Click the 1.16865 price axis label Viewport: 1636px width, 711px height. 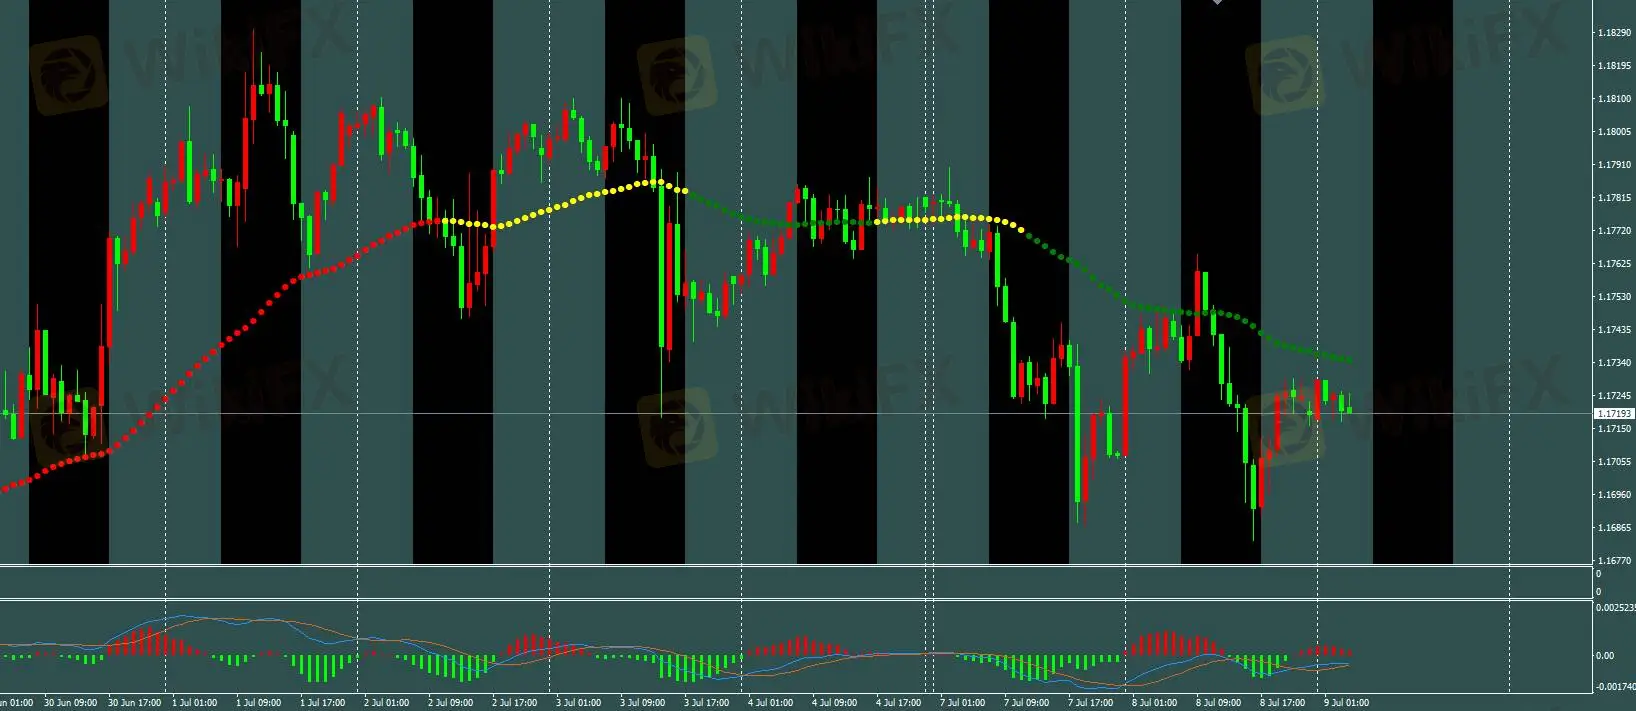pos(1614,528)
